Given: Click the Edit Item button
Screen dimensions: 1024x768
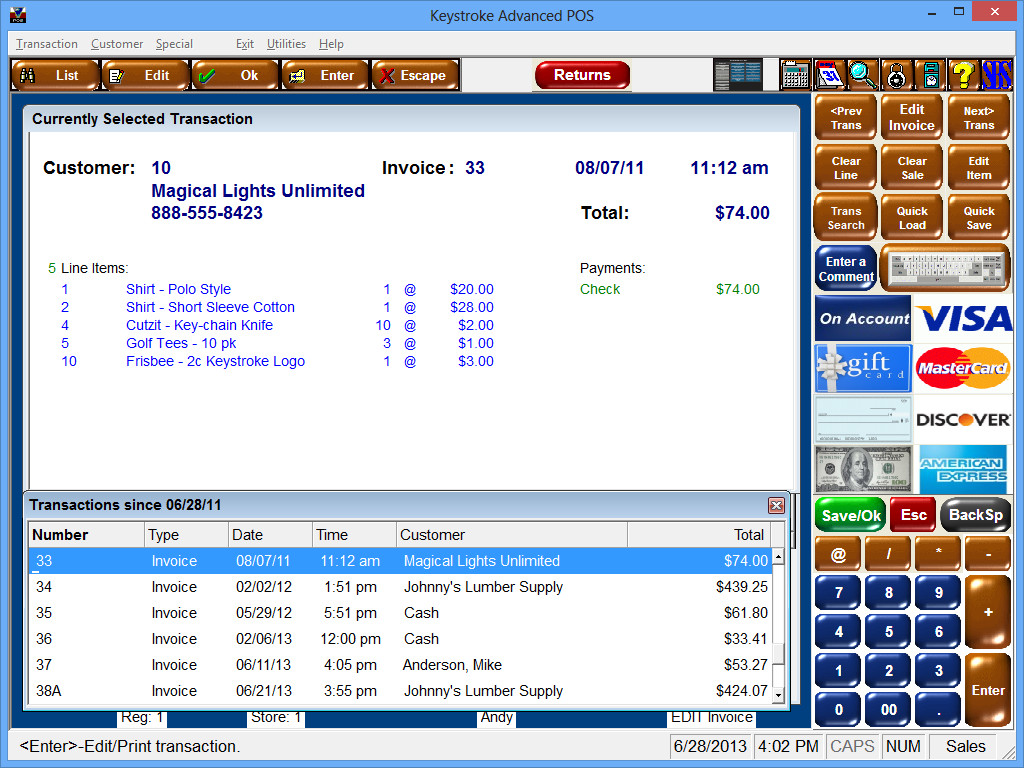Looking at the screenshot, I should pyautogui.click(x=978, y=168).
